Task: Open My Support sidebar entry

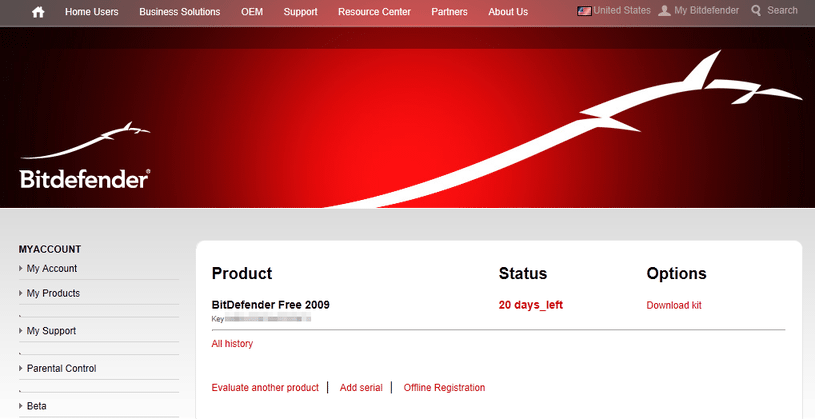Action: point(51,331)
